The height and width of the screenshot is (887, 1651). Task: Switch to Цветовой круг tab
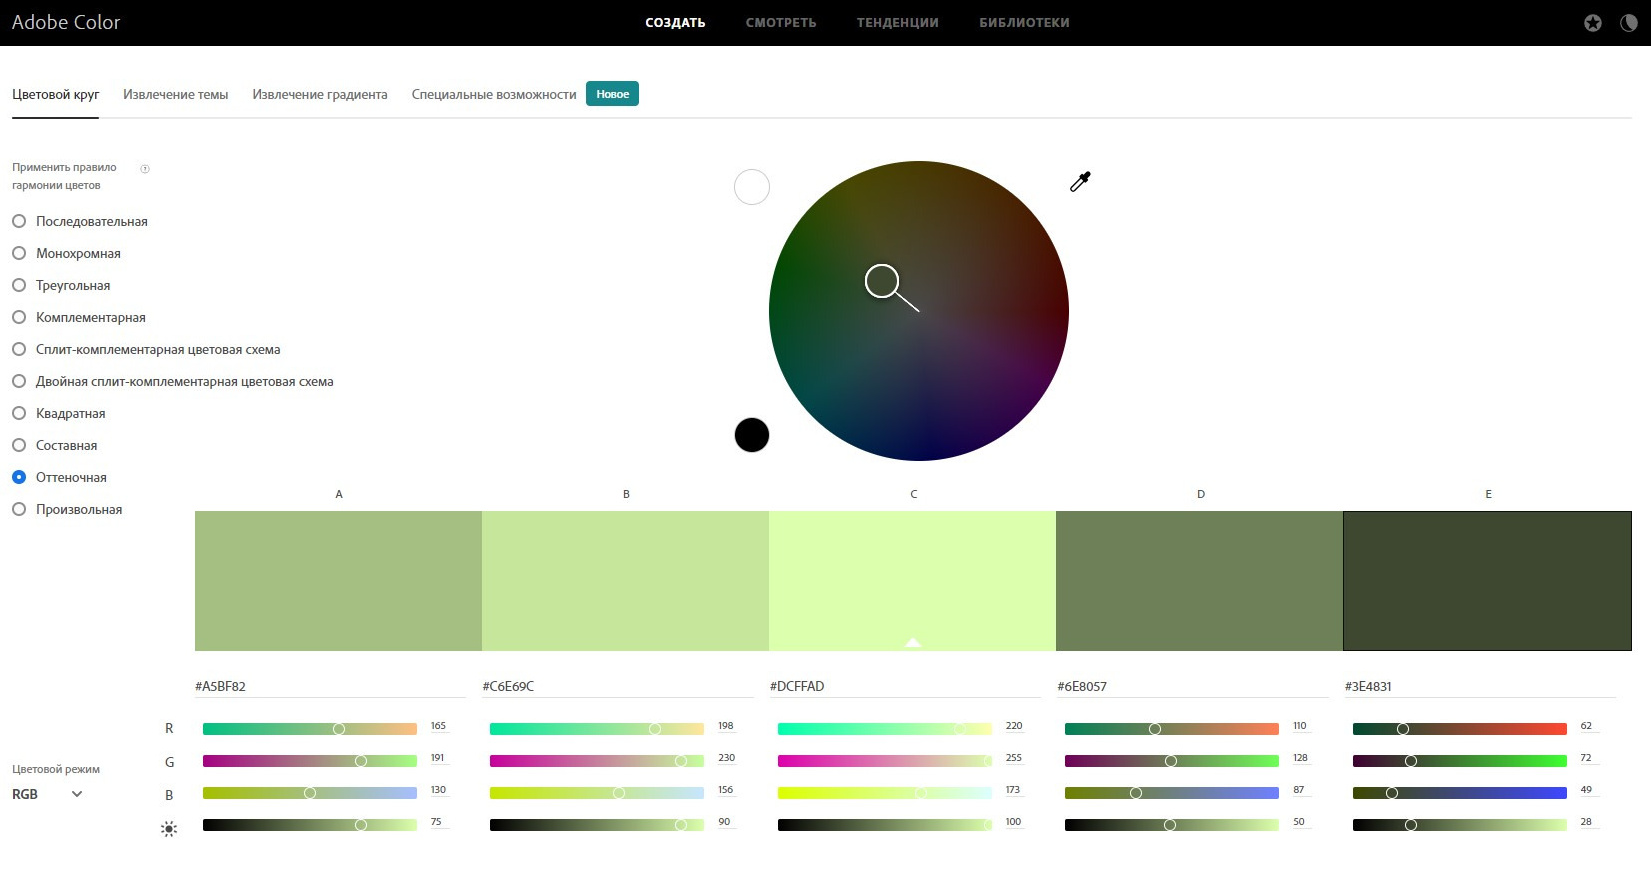[x=55, y=94]
